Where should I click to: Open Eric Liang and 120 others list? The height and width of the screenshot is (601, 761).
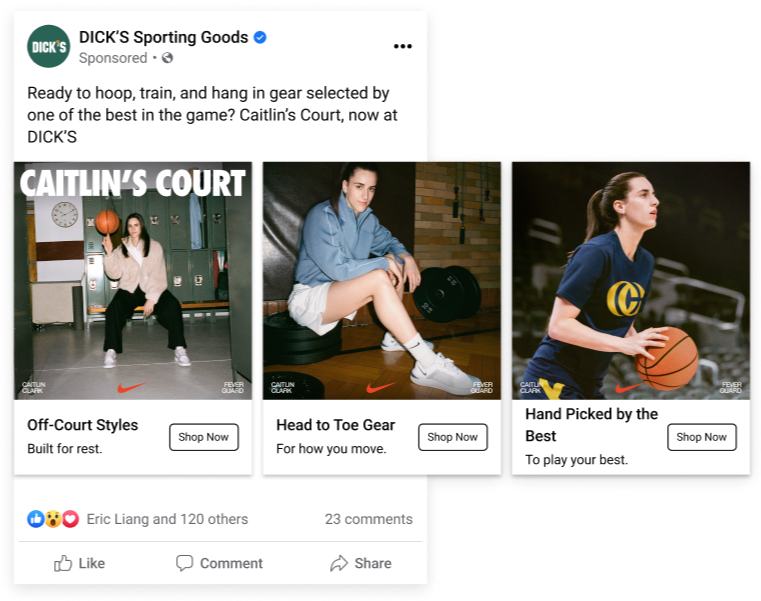[167, 519]
